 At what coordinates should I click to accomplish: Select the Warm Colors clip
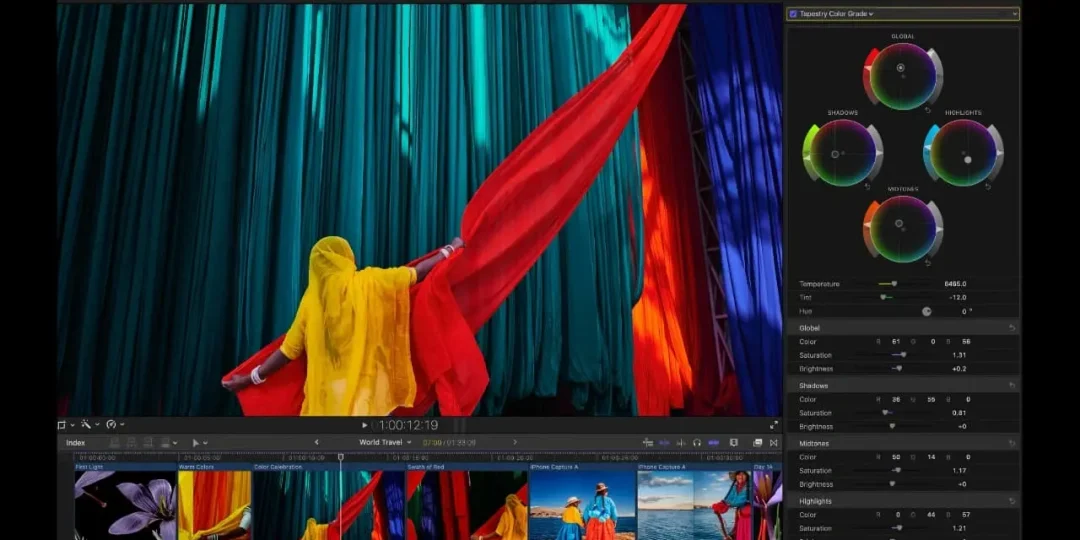pyautogui.click(x=215, y=501)
